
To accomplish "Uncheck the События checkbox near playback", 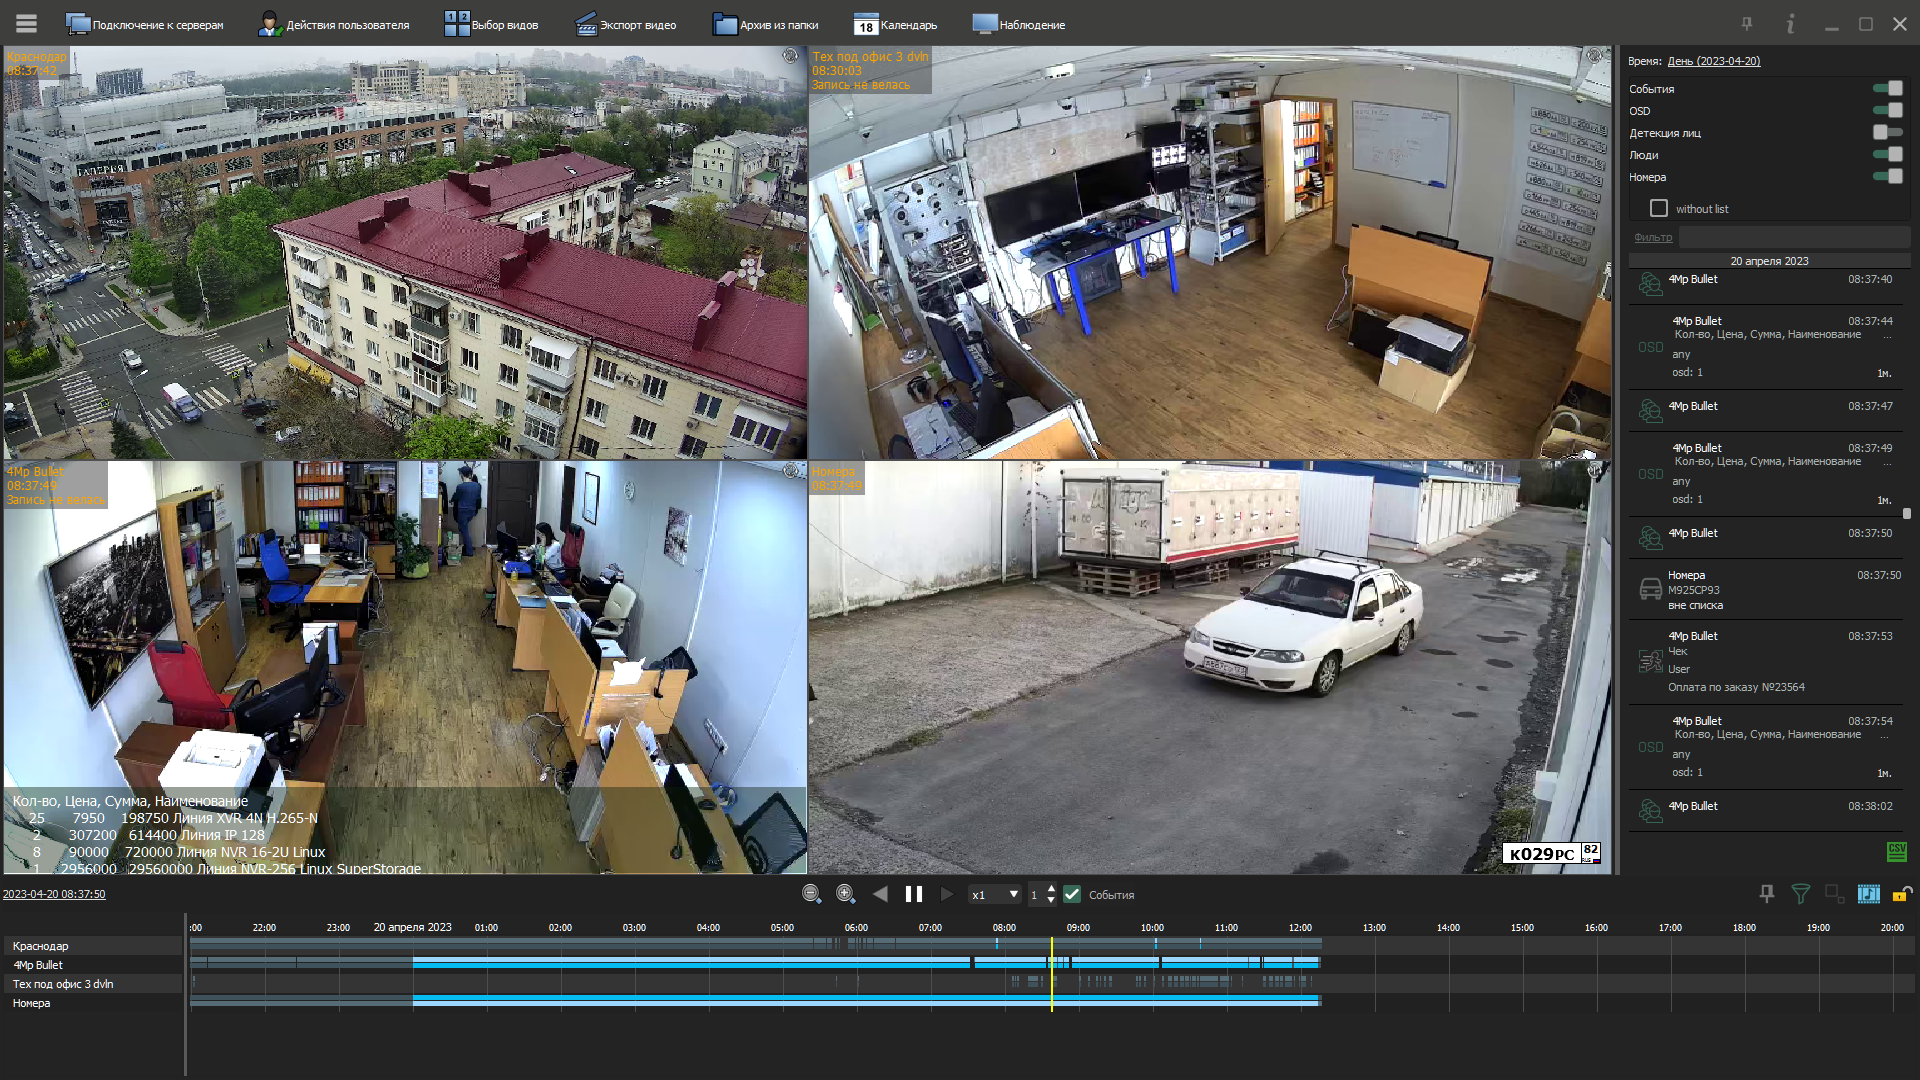I will pyautogui.click(x=1072, y=894).
